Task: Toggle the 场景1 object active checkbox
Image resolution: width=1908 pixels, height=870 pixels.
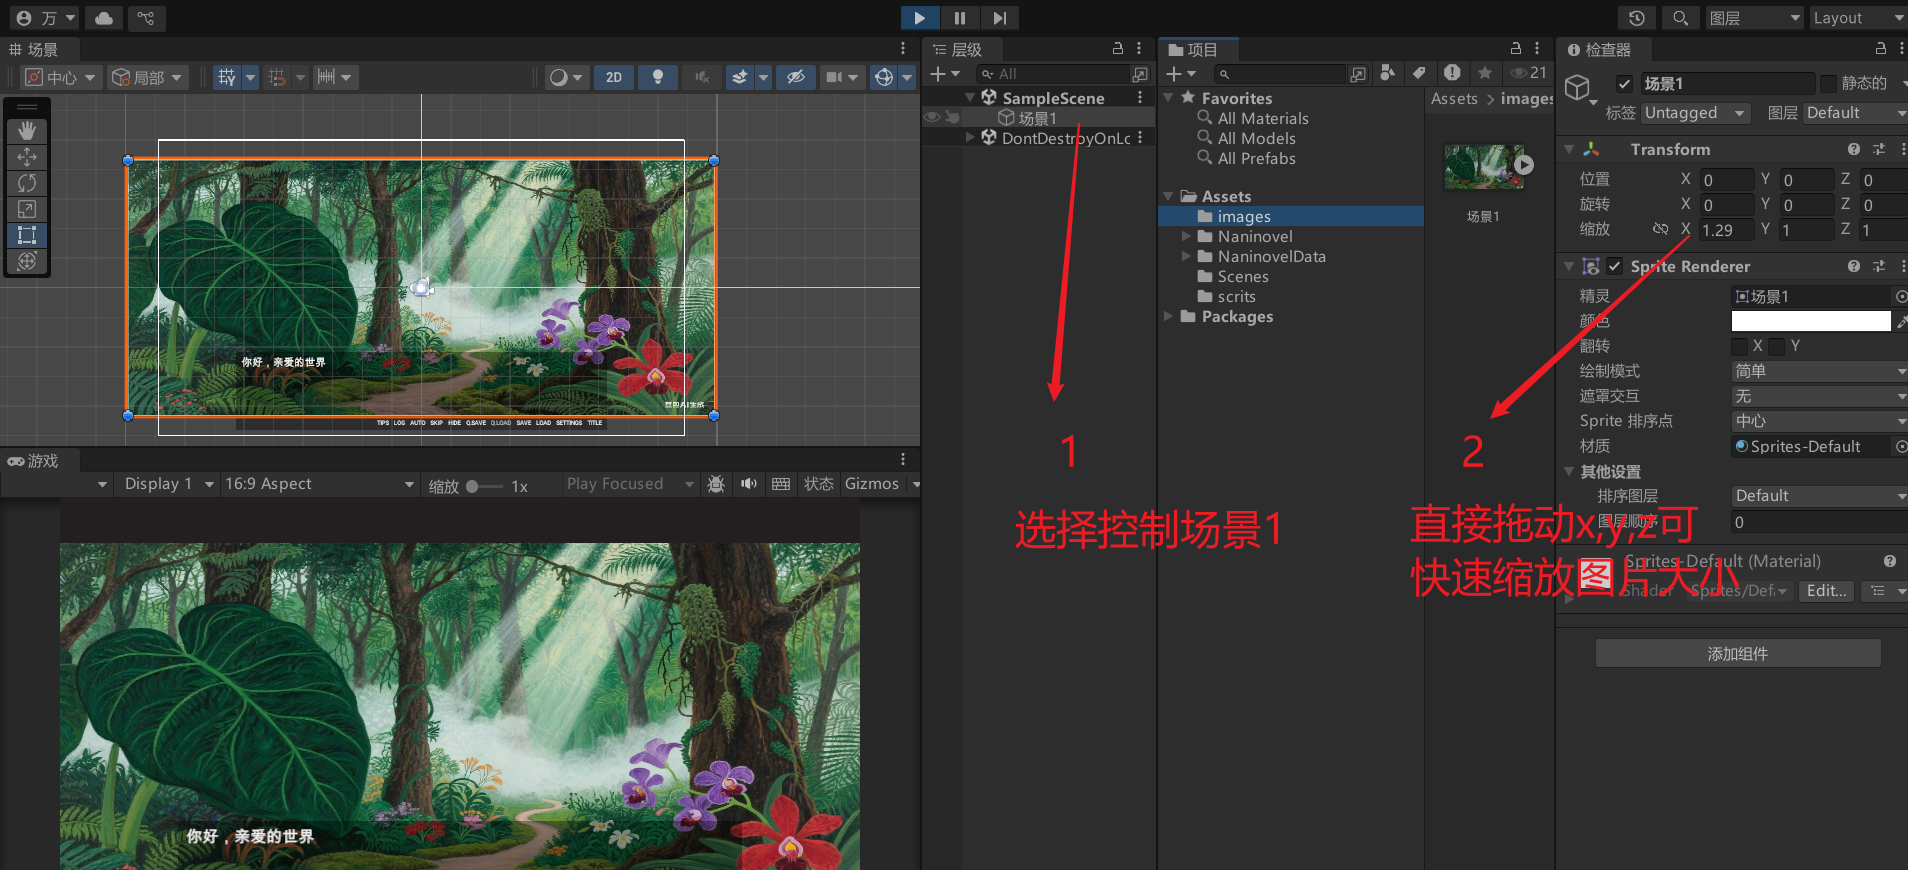Action: pyautogui.click(x=1625, y=84)
